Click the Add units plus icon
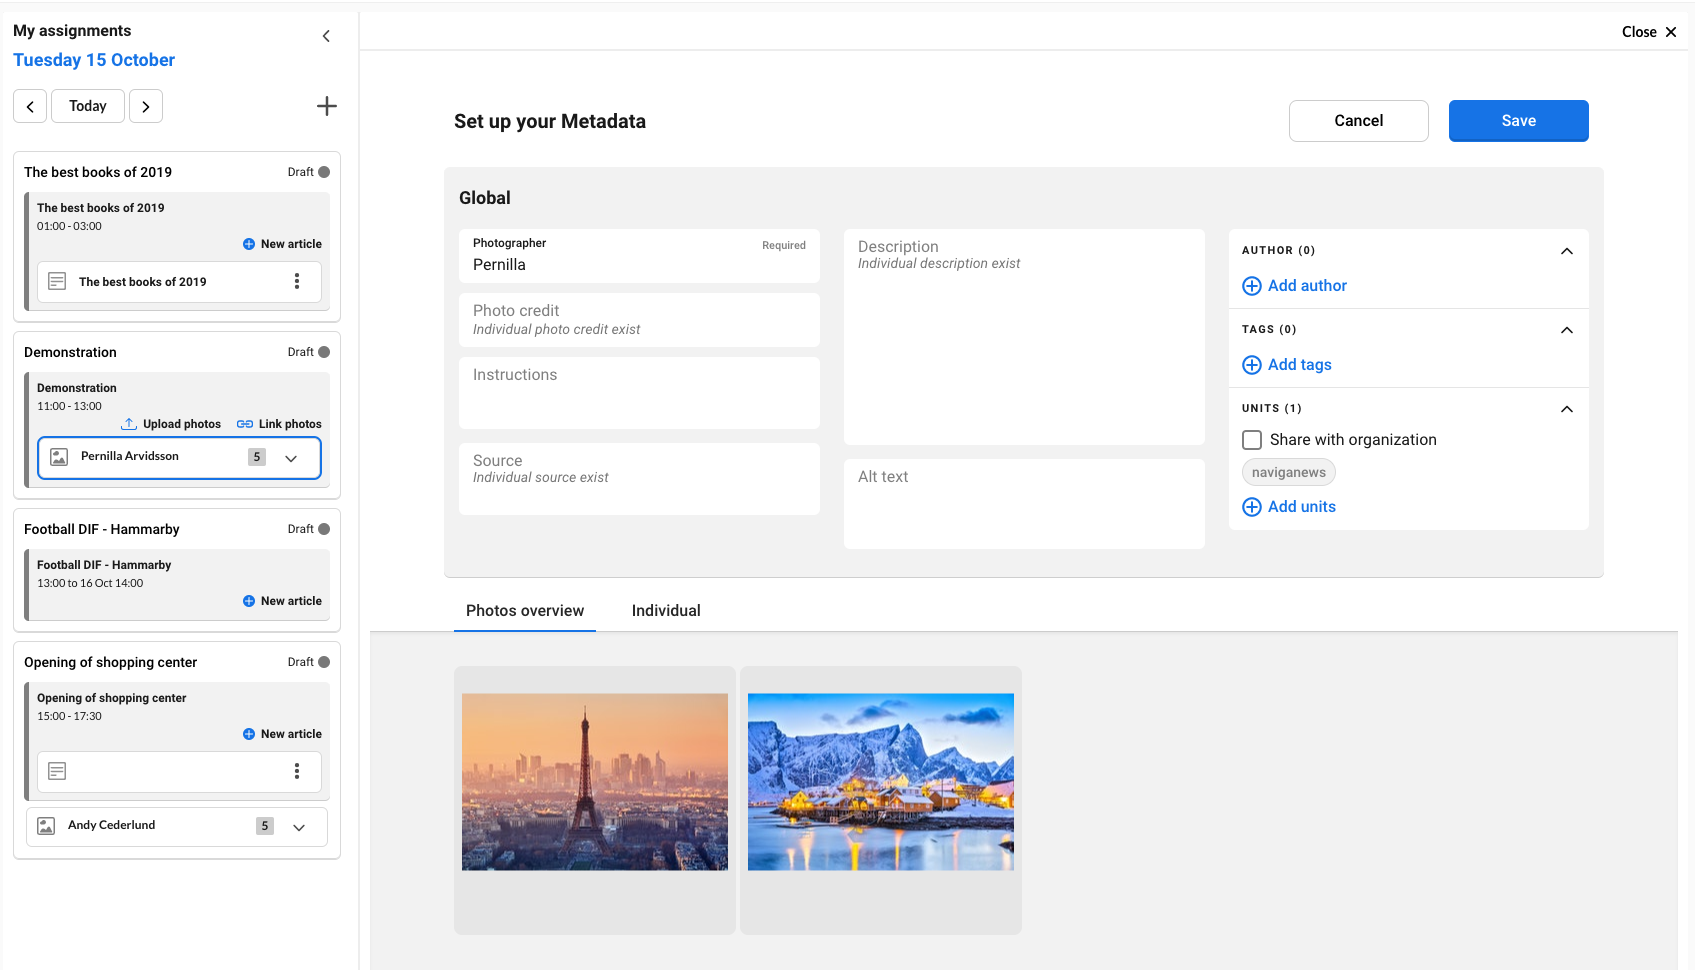 point(1252,507)
